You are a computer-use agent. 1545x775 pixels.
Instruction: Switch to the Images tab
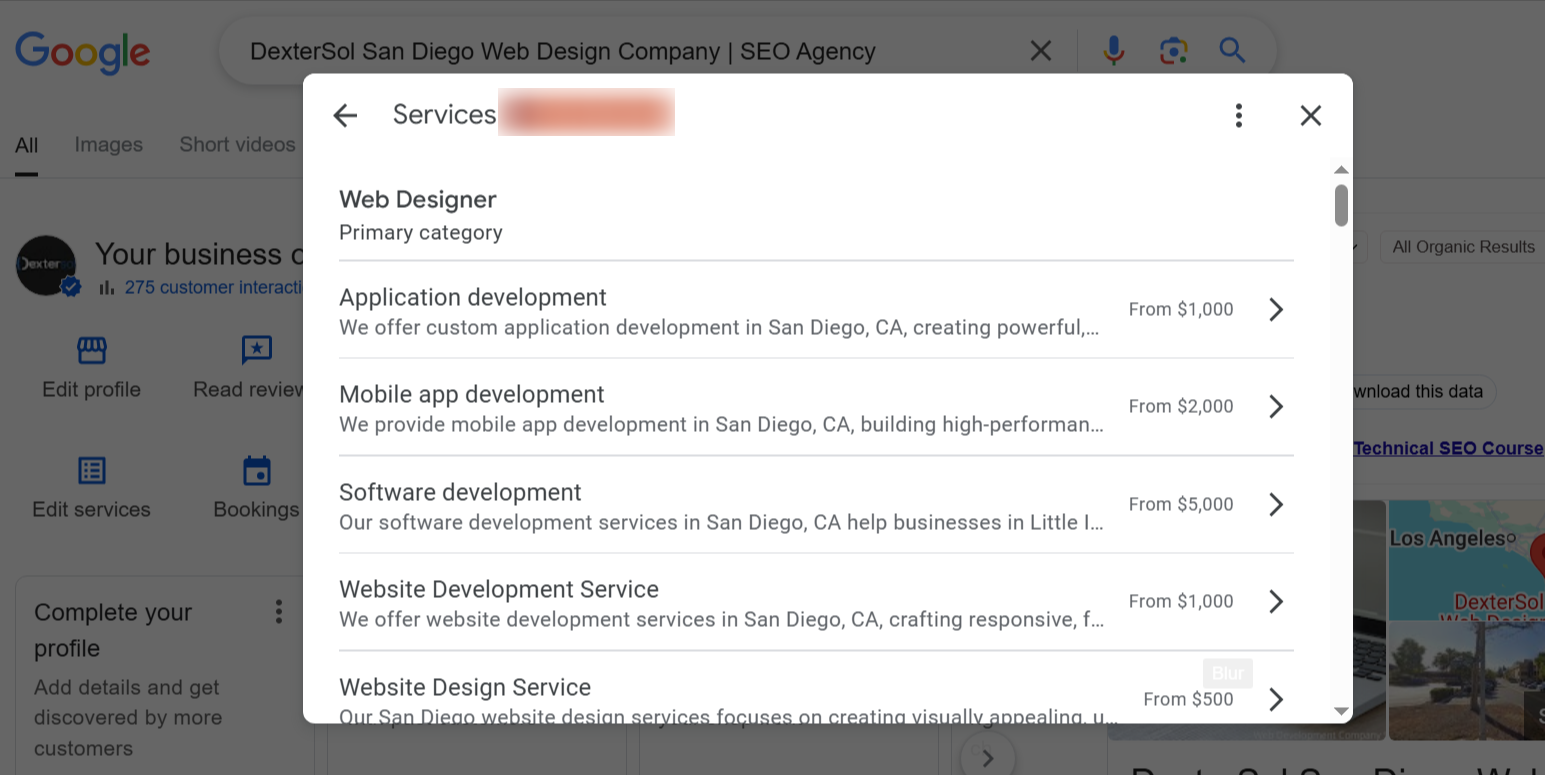108,145
